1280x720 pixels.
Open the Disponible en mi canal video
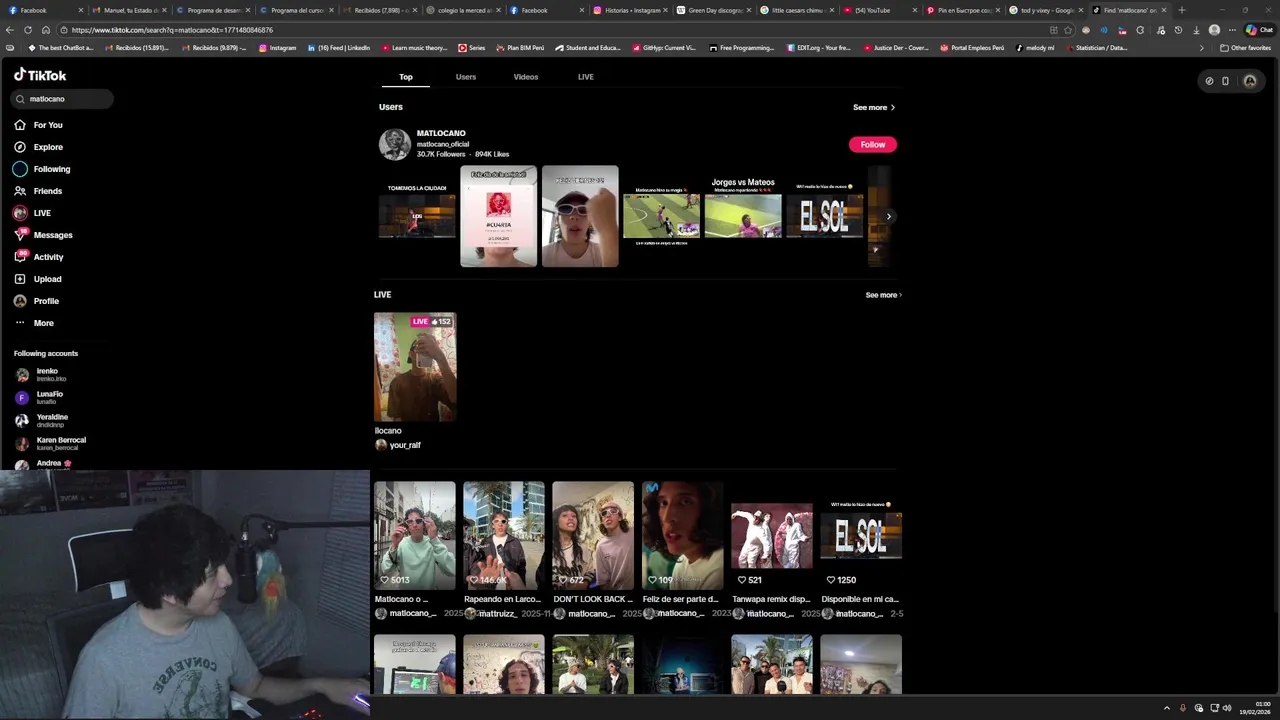point(861,535)
